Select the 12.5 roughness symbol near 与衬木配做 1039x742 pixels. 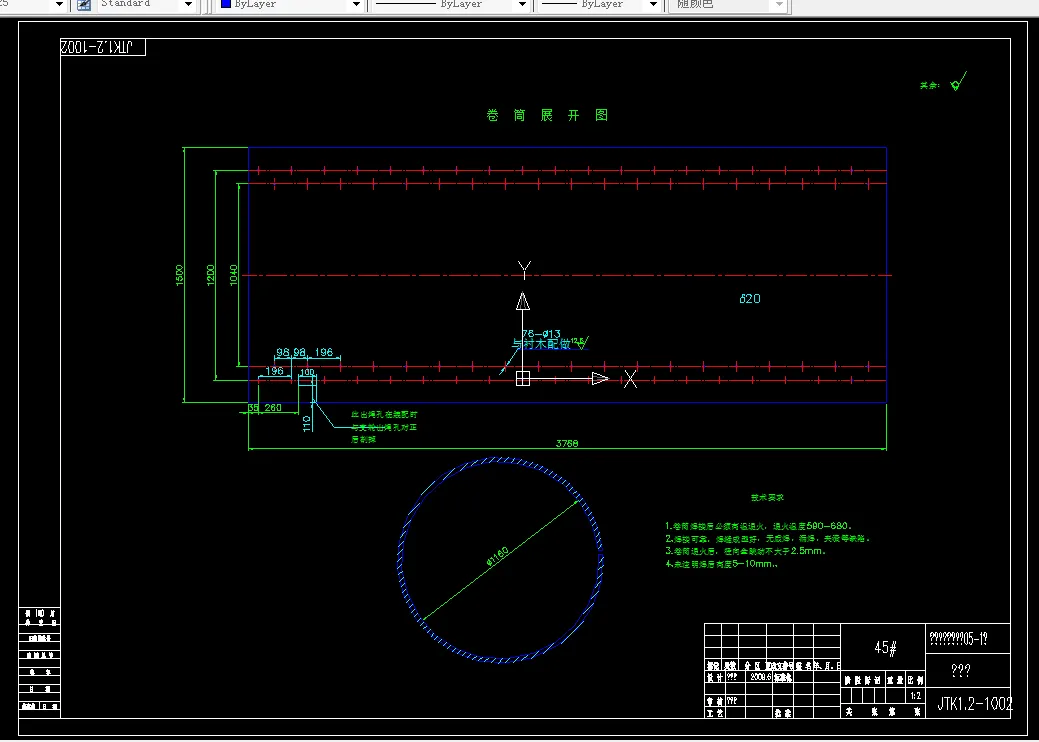(x=580, y=343)
